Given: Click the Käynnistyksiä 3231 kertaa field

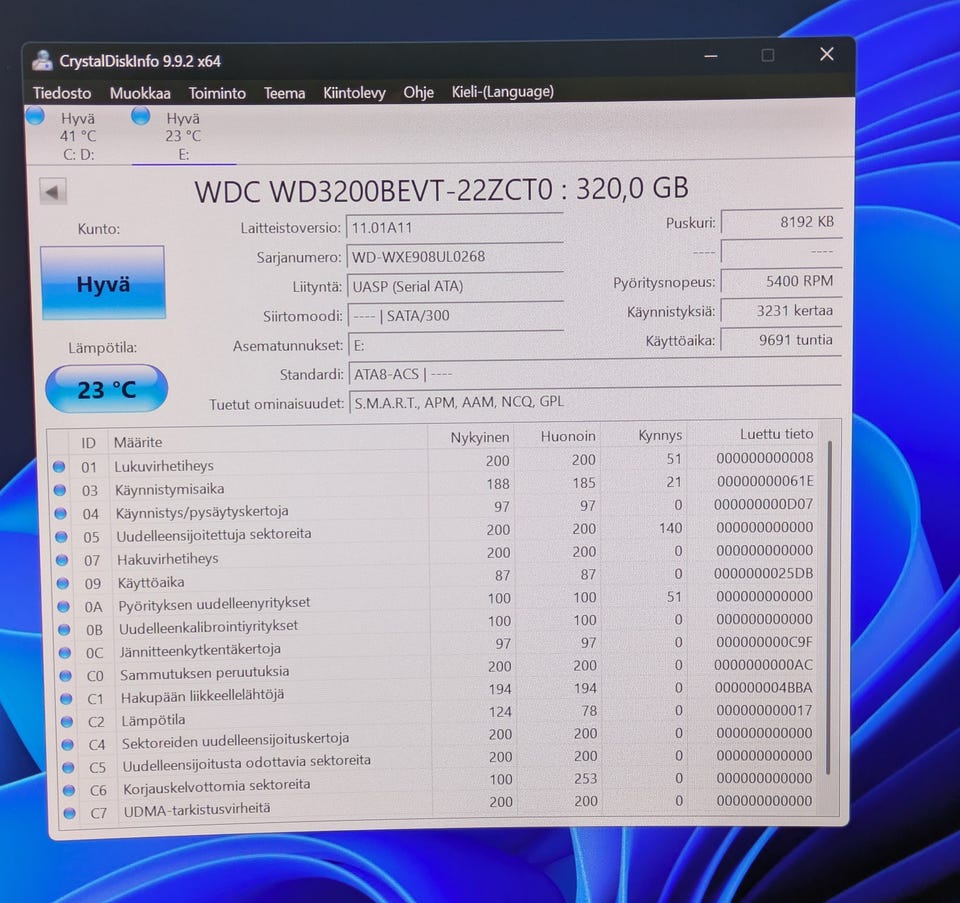Looking at the screenshot, I should [781, 311].
